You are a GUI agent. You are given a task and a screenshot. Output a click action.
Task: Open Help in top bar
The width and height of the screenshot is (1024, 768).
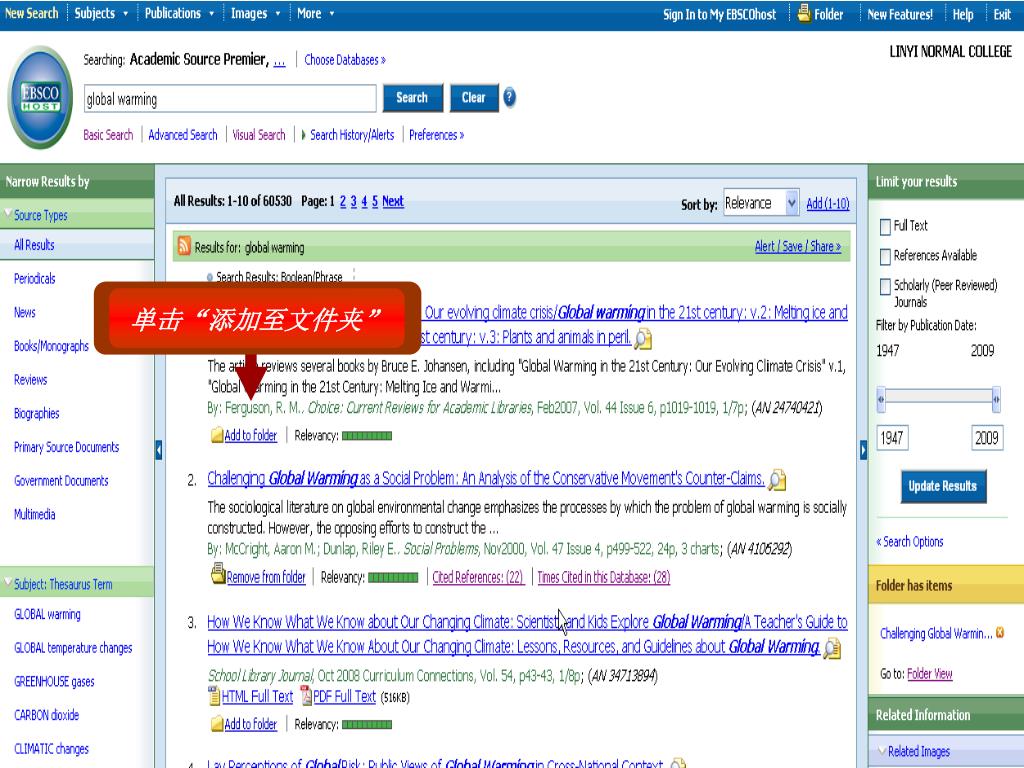tap(963, 14)
